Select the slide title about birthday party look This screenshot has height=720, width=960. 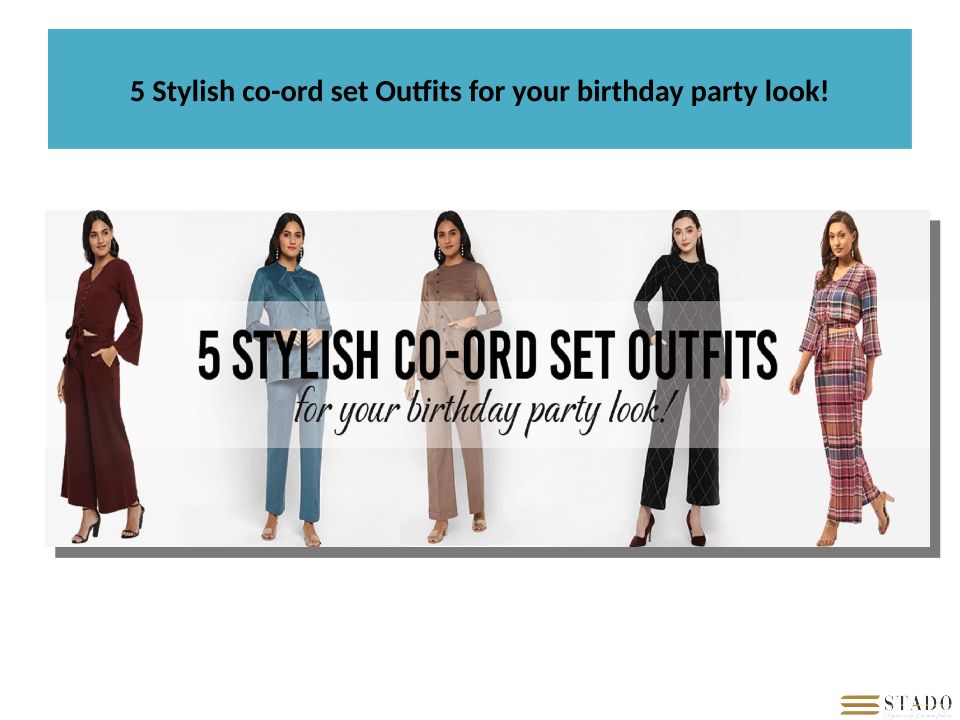pos(479,92)
